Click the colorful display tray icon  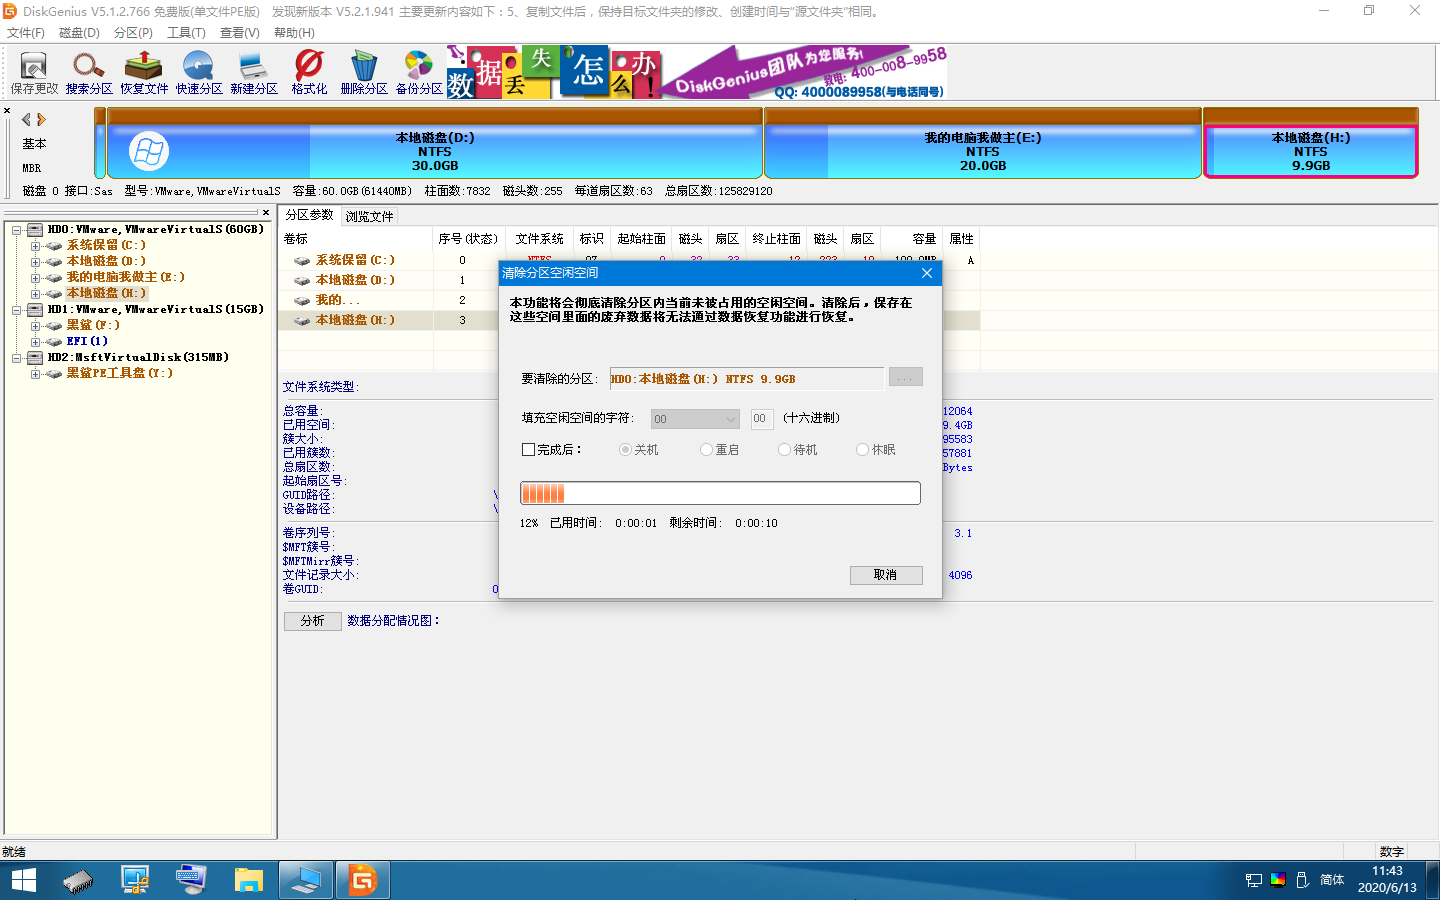click(1278, 880)
